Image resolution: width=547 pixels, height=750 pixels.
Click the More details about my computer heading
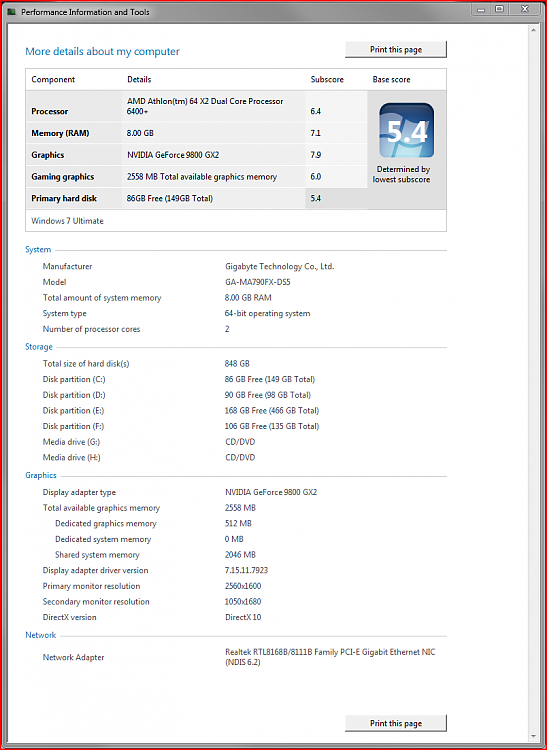pyautogui.click(x=102, y=51)
